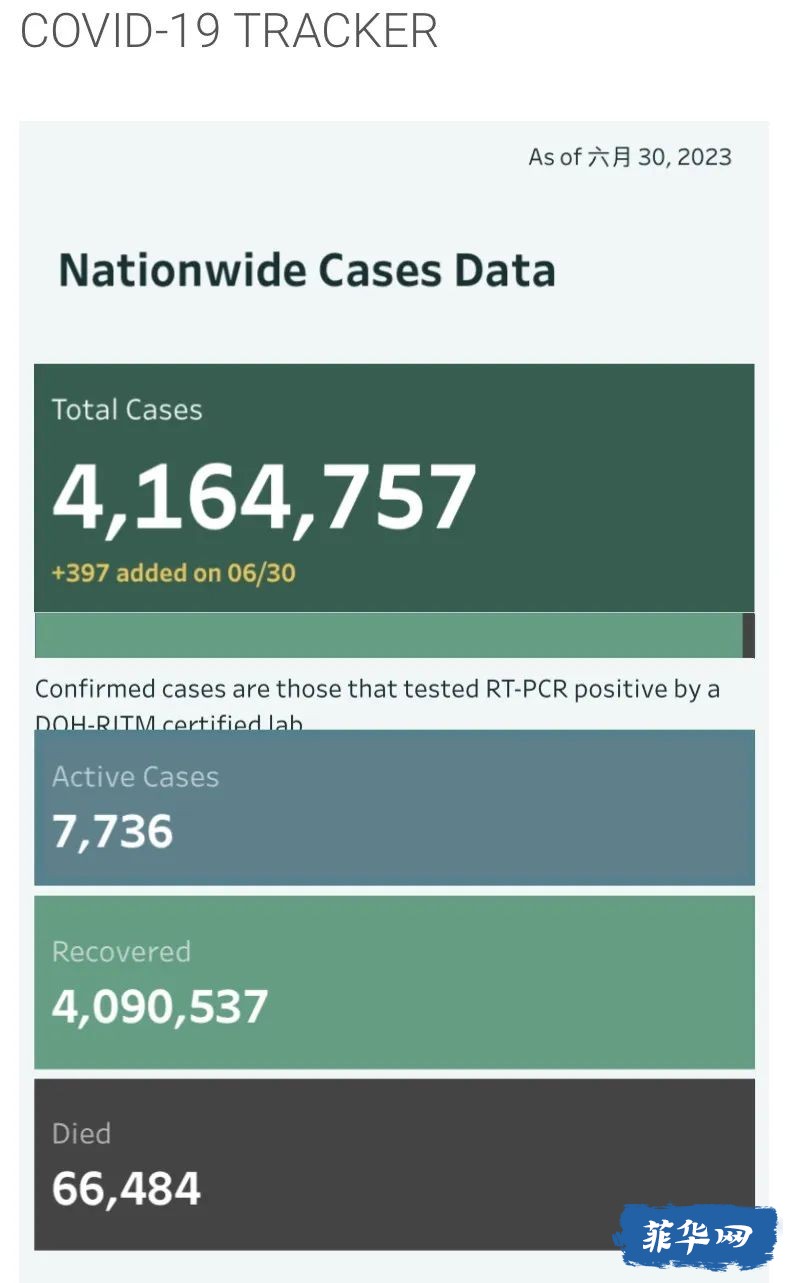Open the Recovered card label
The width and height of the screenshot is (788, 1283).
tap(121, 951)
